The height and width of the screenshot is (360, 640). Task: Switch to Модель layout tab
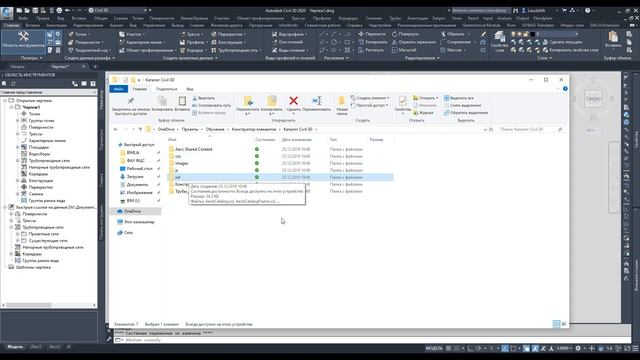(x=15, y=347)
